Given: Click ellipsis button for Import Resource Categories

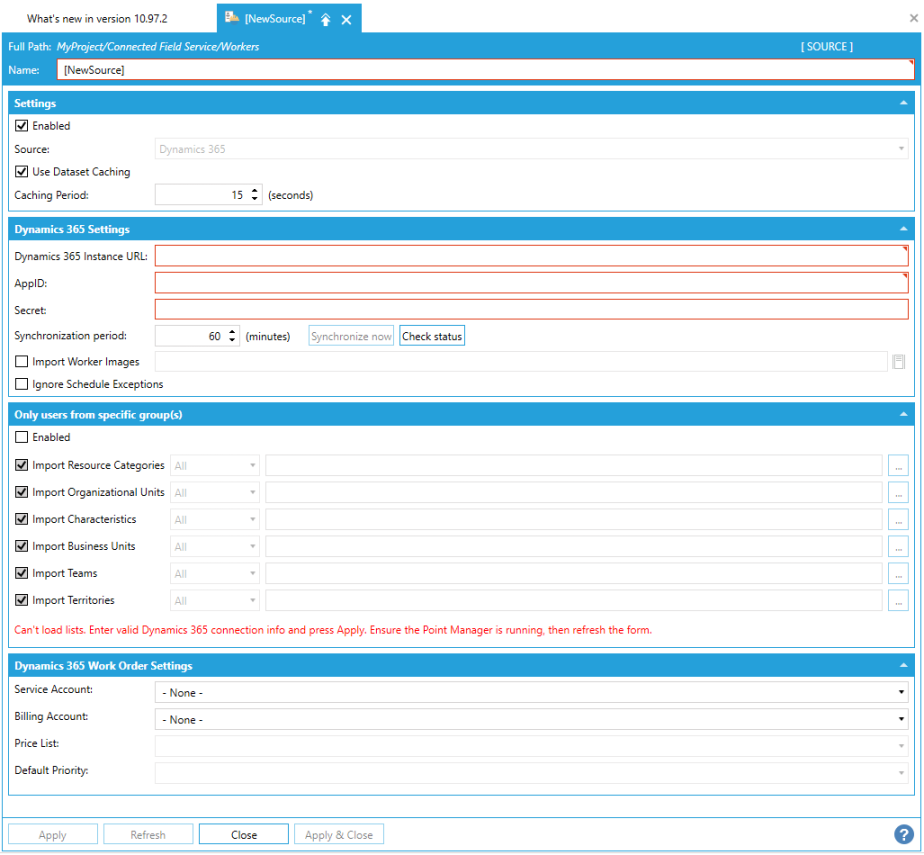Looking at the screenshot, I should coord(898,465).
